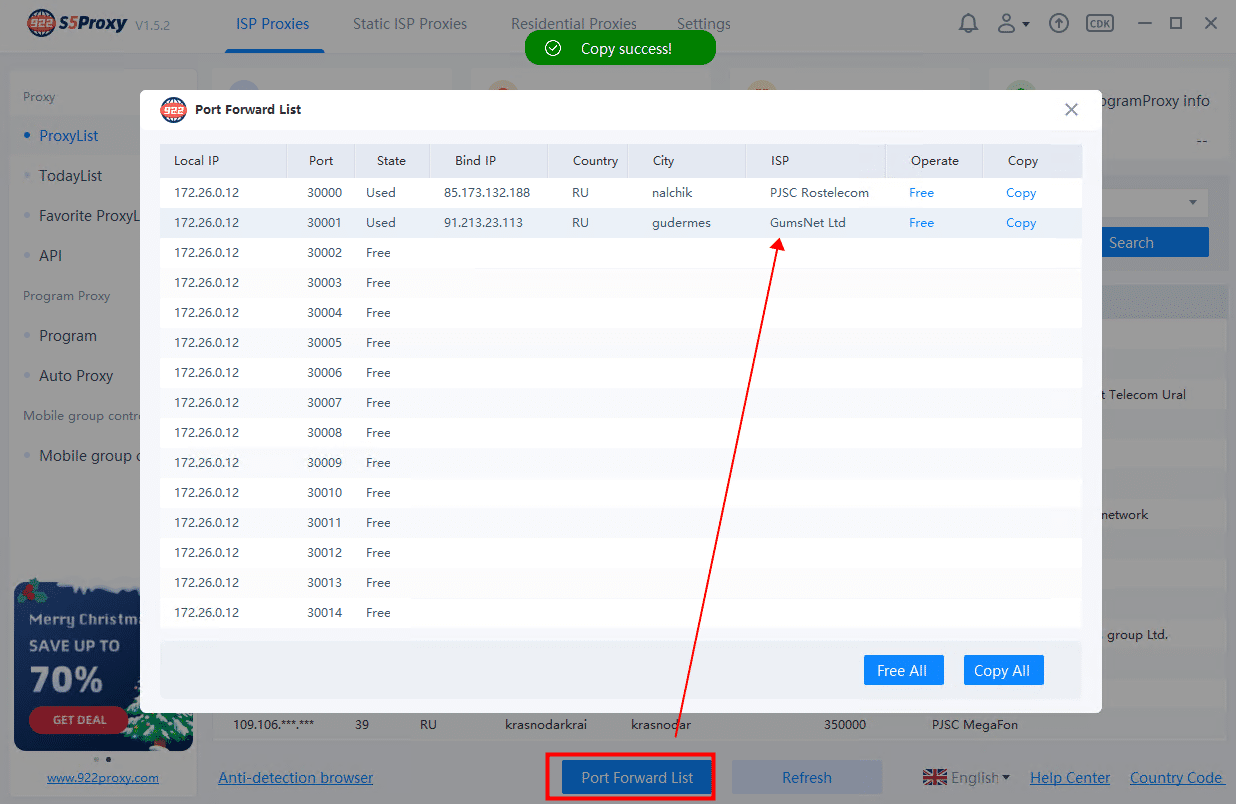Expand the English language dropdown
Image resolution: width=1236 pixels, height=804 pixels.
(966, 777)
